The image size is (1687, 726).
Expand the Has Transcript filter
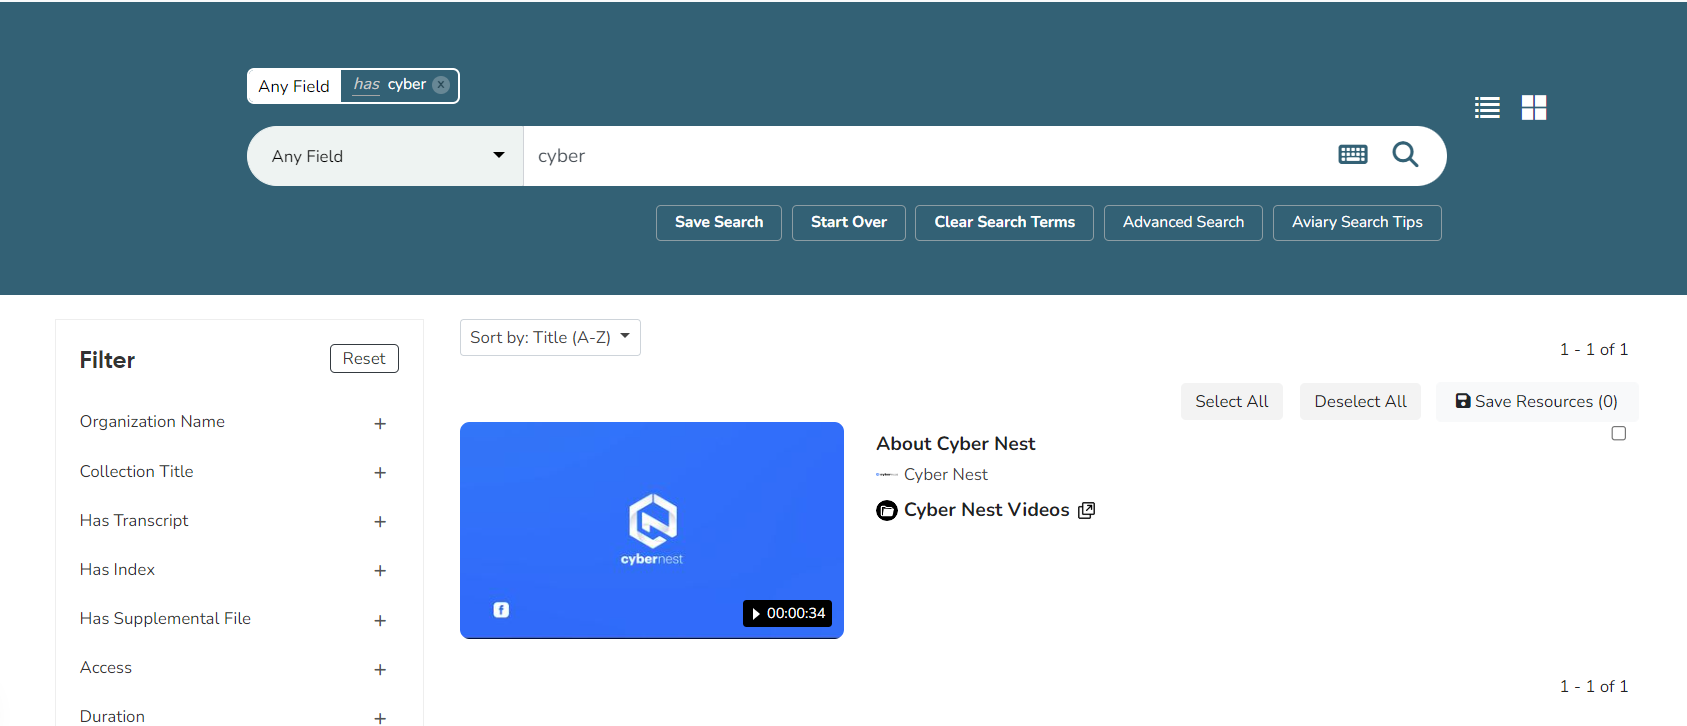(x=380, y=522)
